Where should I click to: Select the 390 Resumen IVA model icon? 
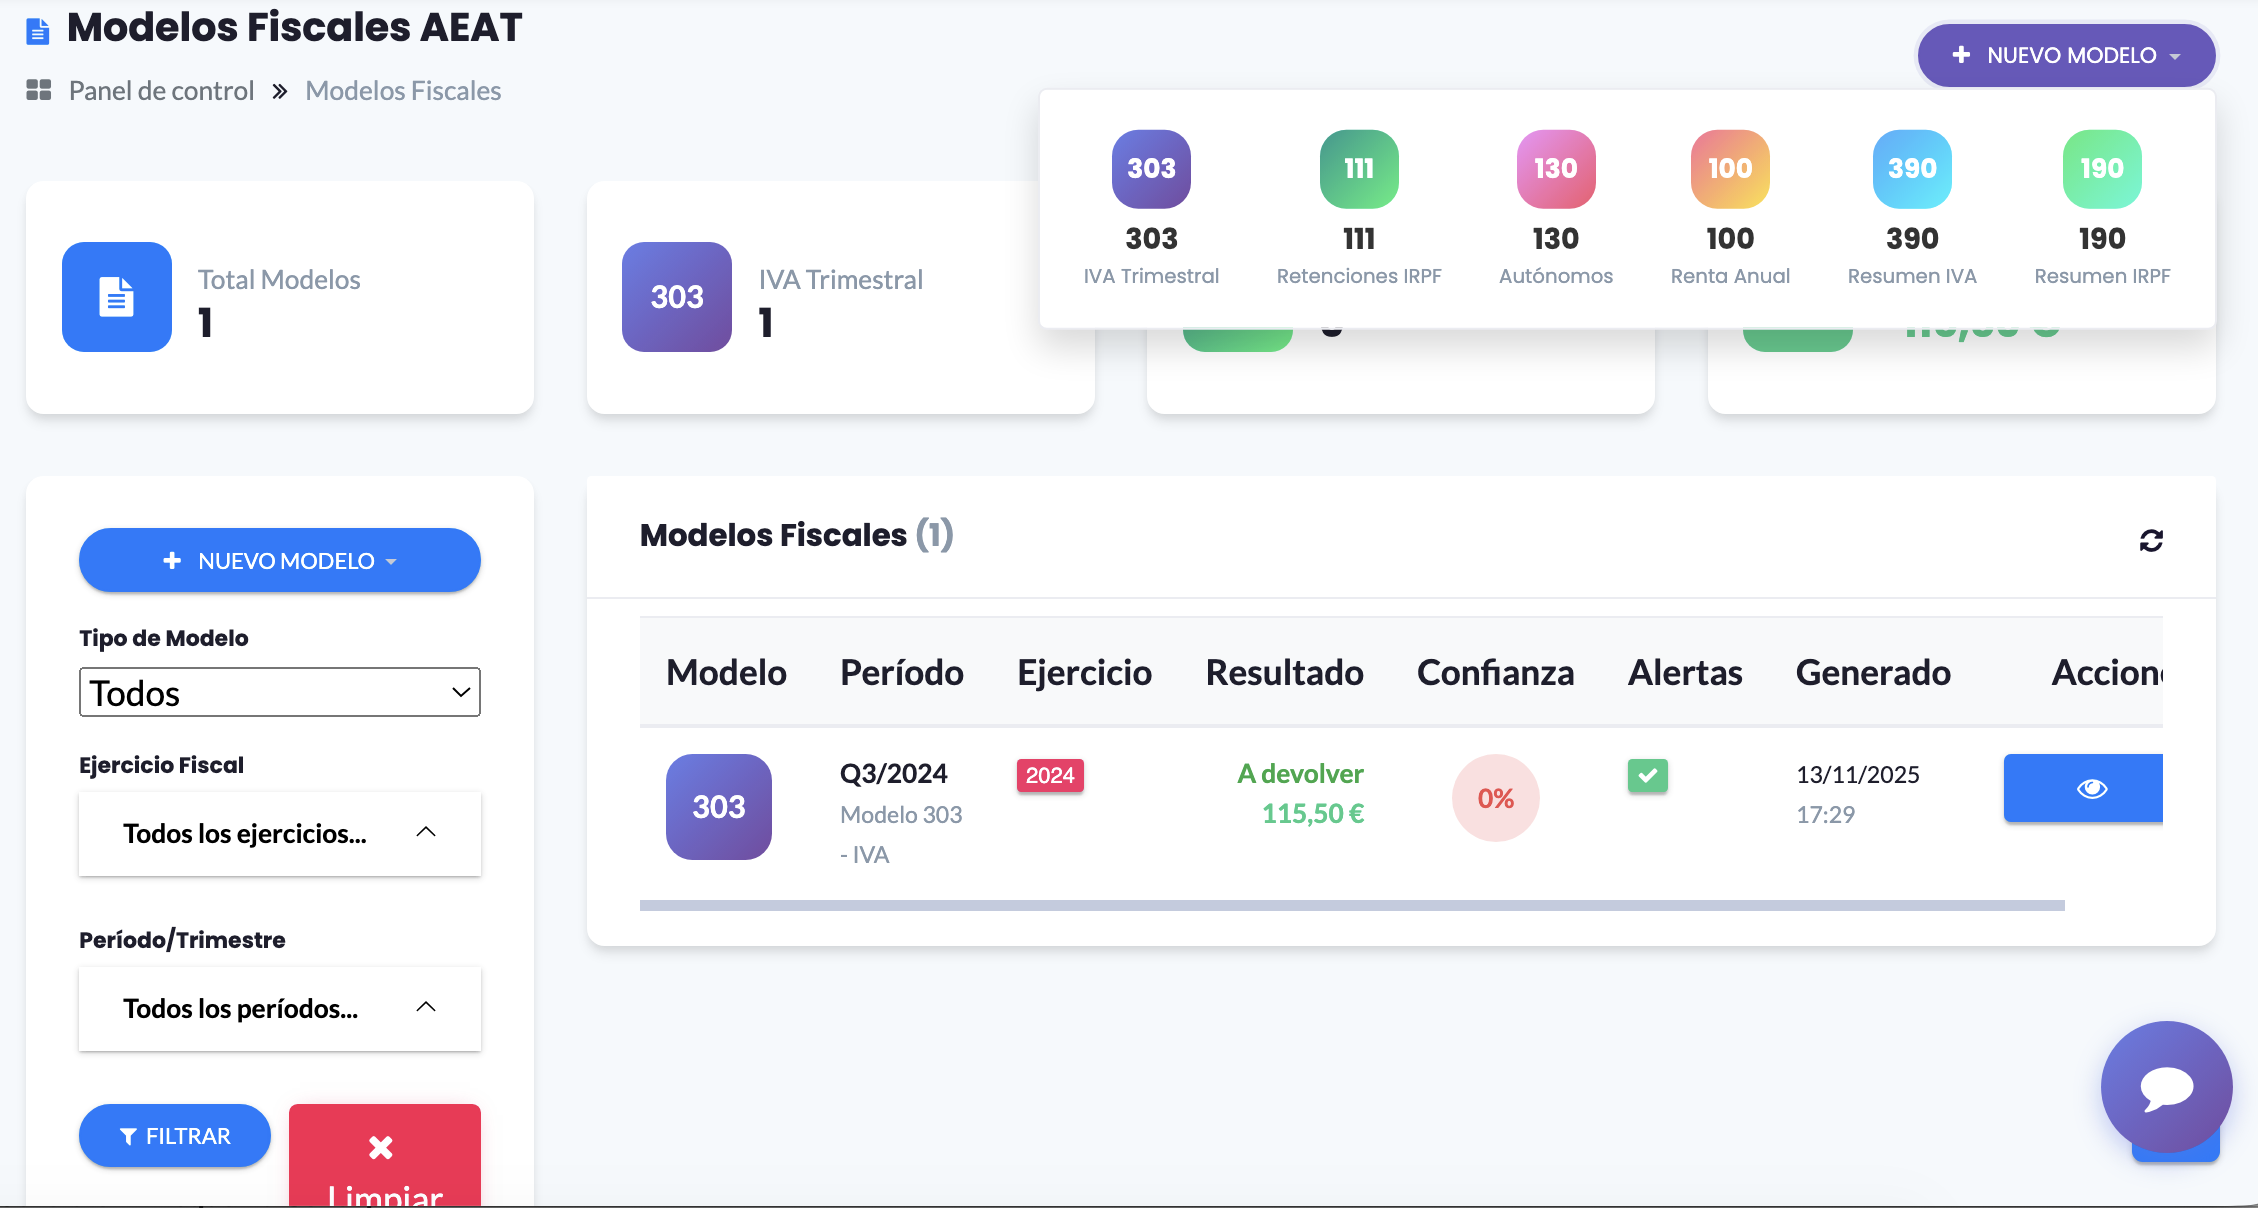1911,170
